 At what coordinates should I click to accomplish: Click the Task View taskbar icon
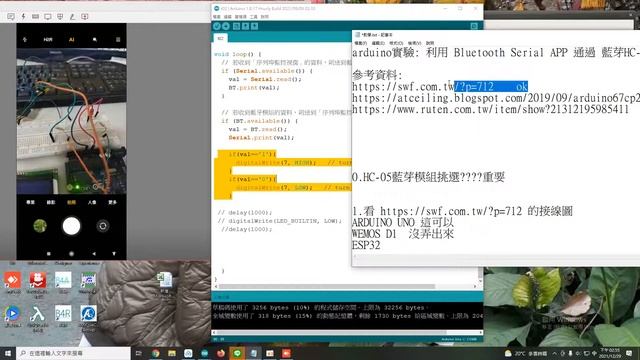pos(139,353)
